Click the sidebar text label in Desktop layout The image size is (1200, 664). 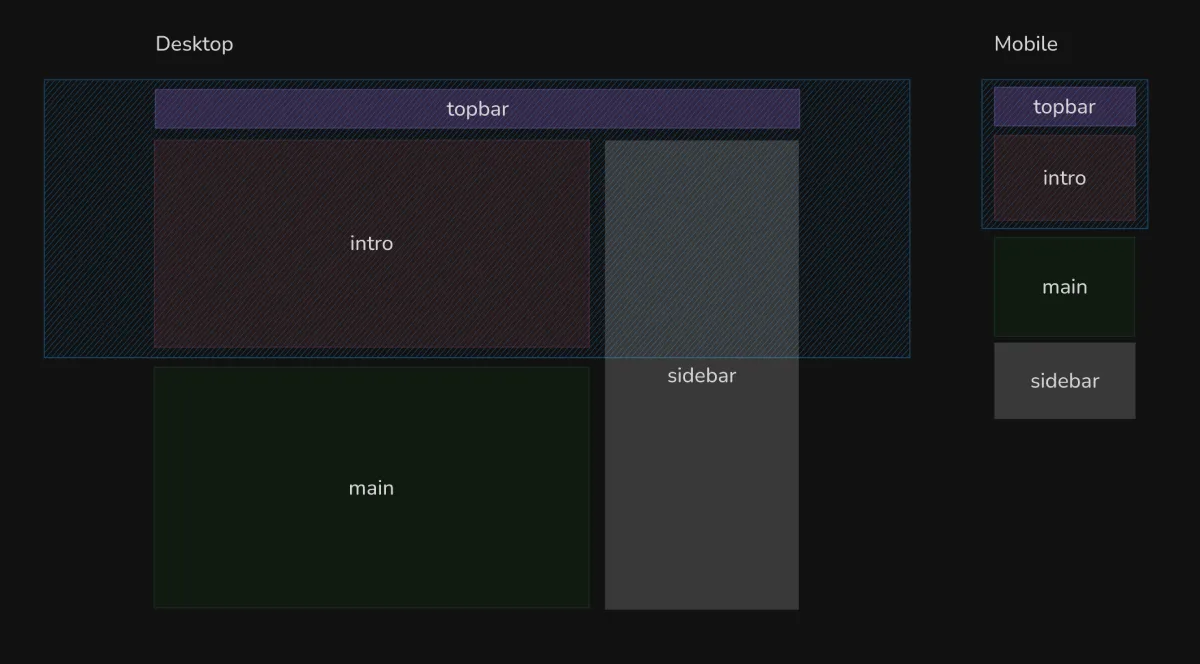[701, 376]
